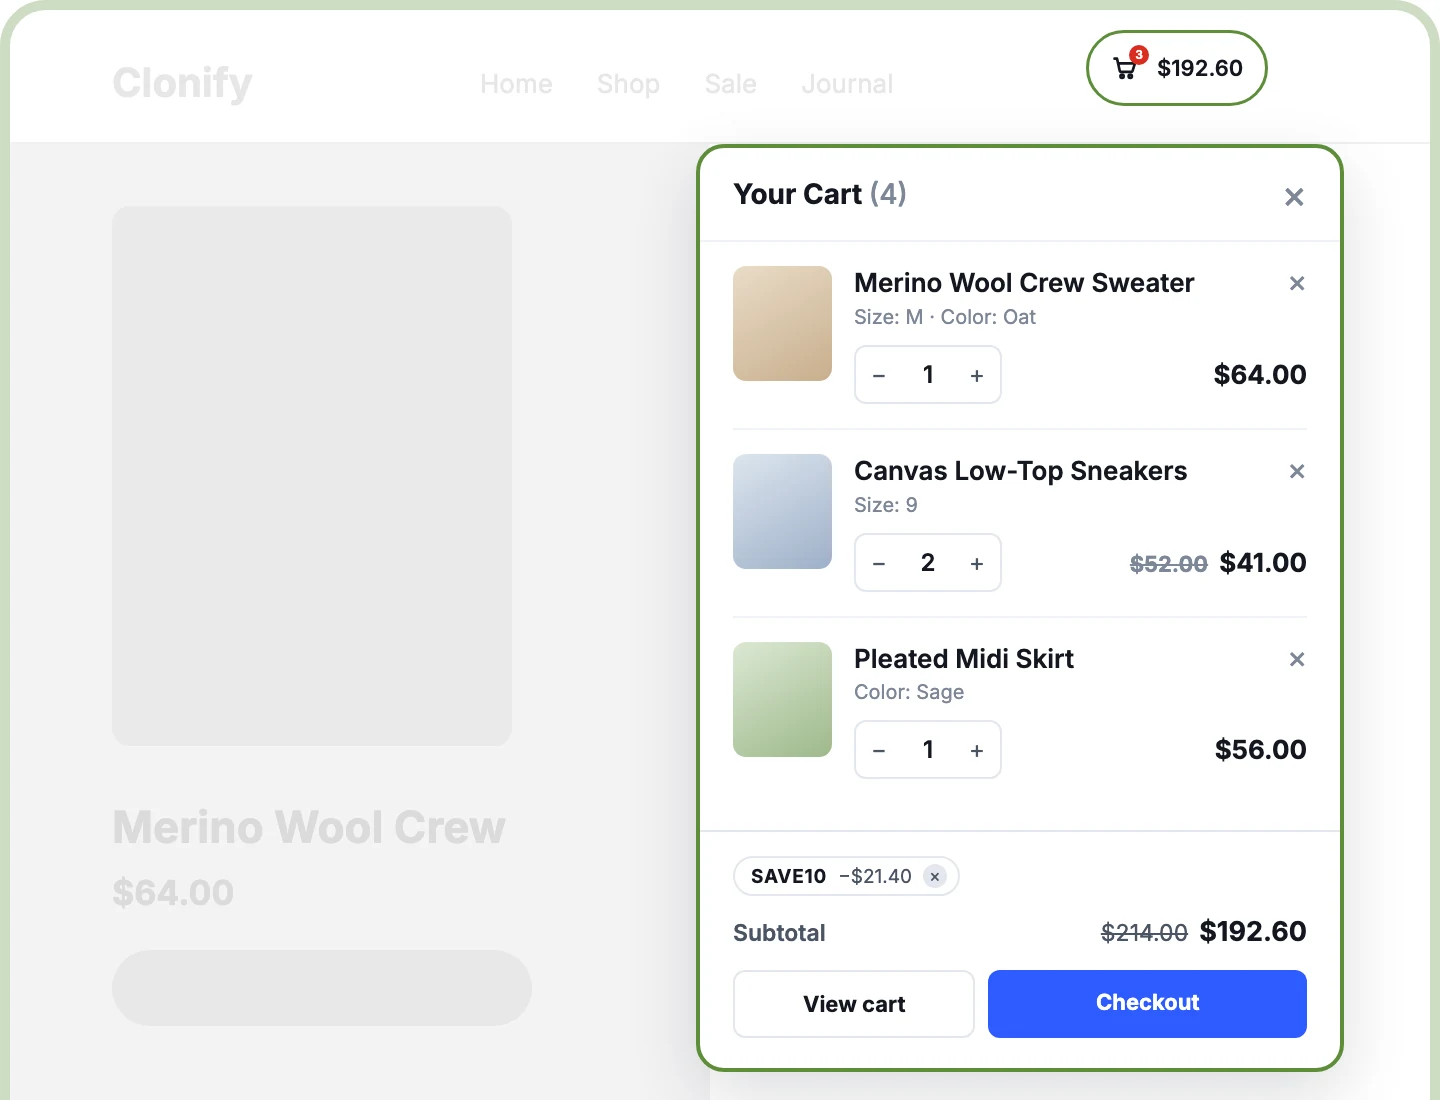Decrease quantity of Canvas Low-Top Sneakers
1440x1100 pixels.
(x=879, y=564)
